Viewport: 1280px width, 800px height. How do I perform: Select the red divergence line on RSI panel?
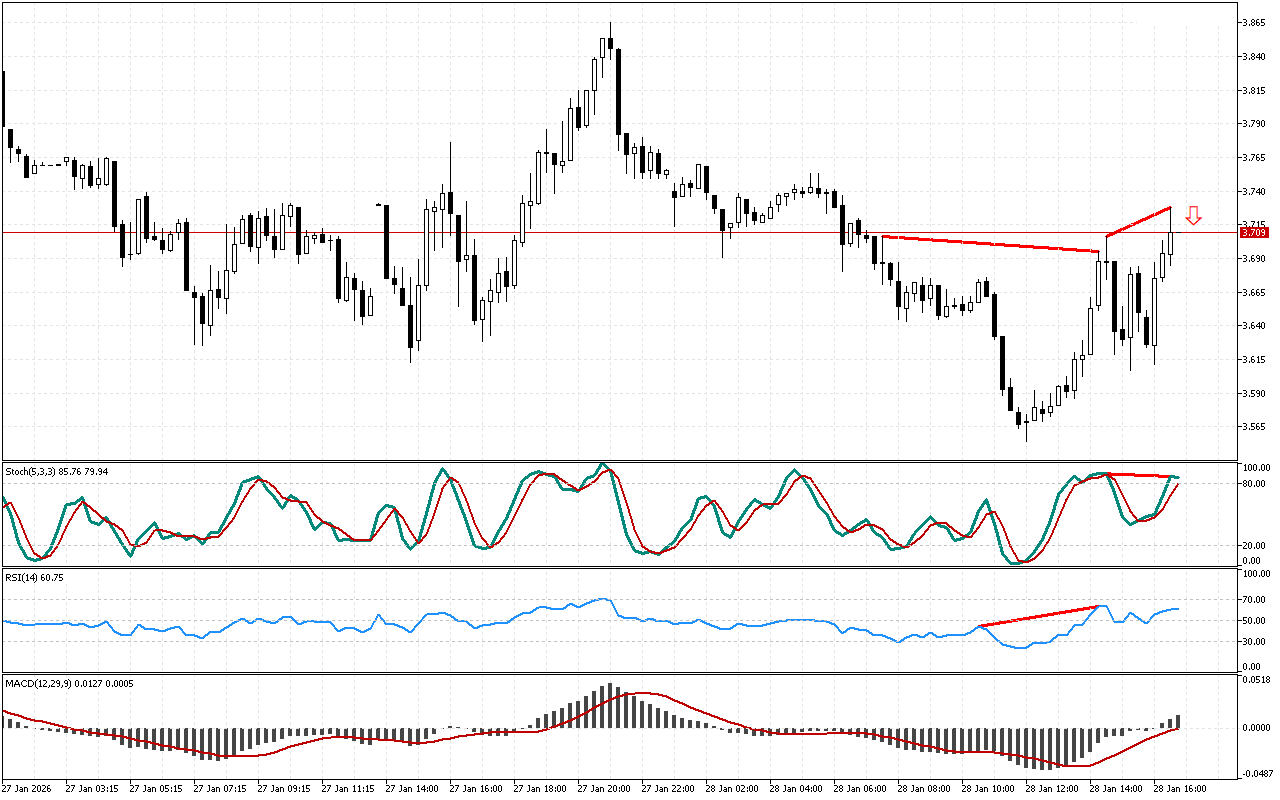[1040, 616]
